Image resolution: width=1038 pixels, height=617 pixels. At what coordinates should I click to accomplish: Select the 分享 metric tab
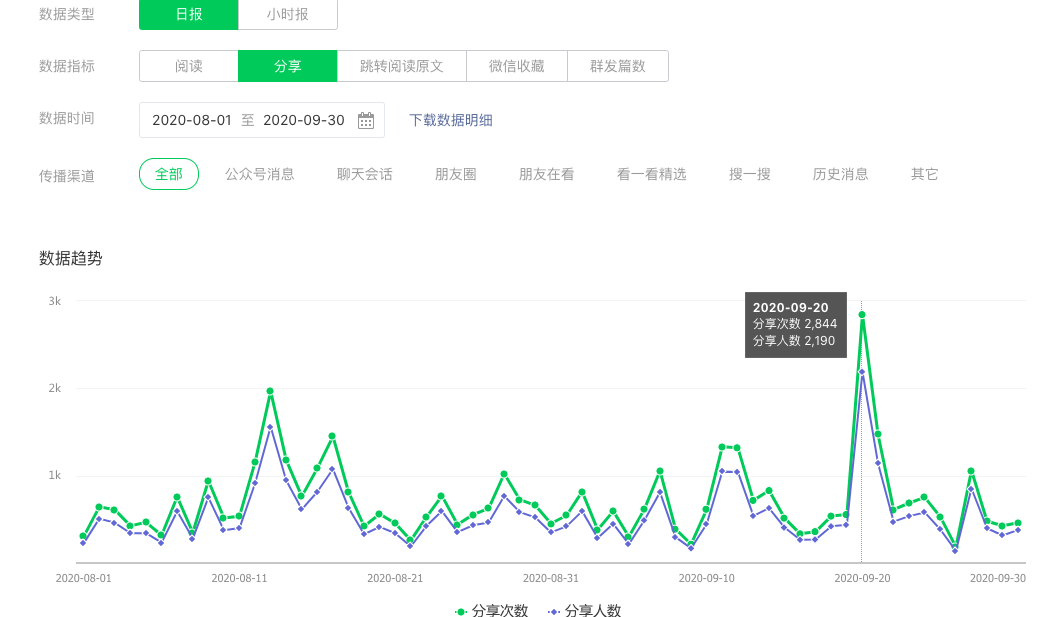(288, 66)
